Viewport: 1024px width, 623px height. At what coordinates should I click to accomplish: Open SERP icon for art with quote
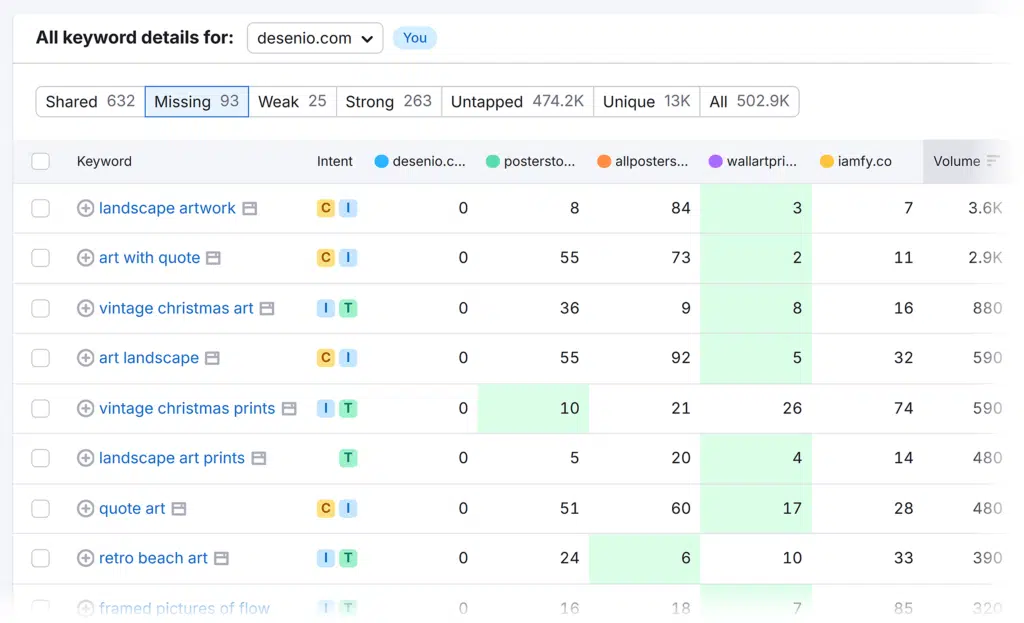213,258
